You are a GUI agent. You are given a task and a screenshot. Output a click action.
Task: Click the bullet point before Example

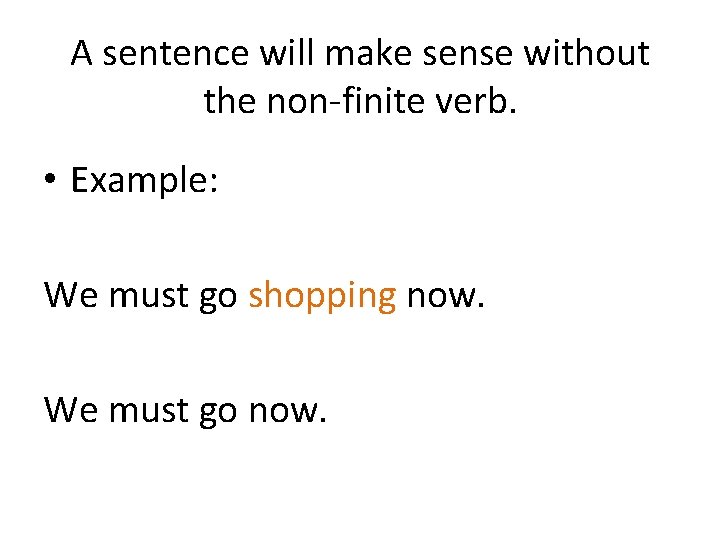coord(50,179)
